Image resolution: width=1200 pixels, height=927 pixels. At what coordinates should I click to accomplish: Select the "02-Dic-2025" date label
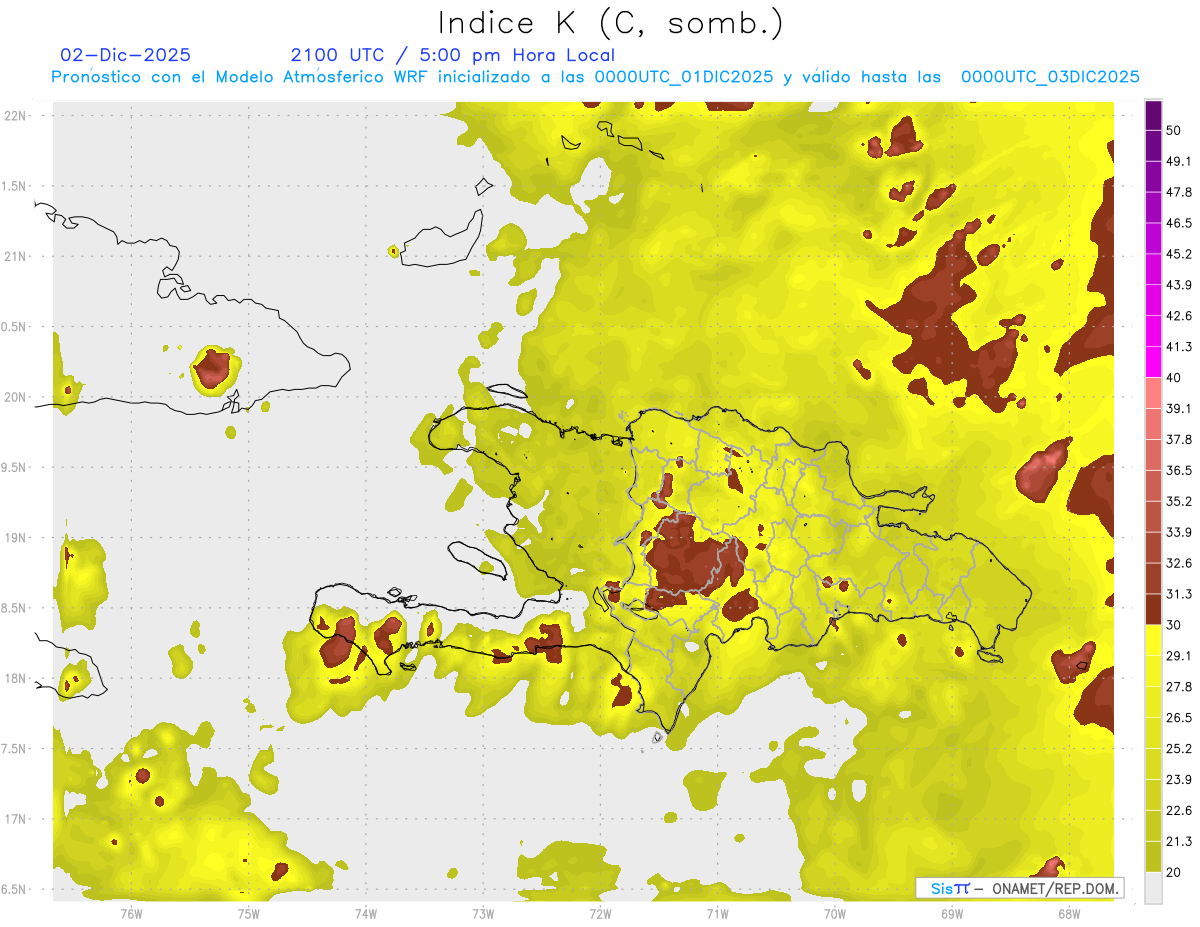pyautogui.click(x=126, y=55)
